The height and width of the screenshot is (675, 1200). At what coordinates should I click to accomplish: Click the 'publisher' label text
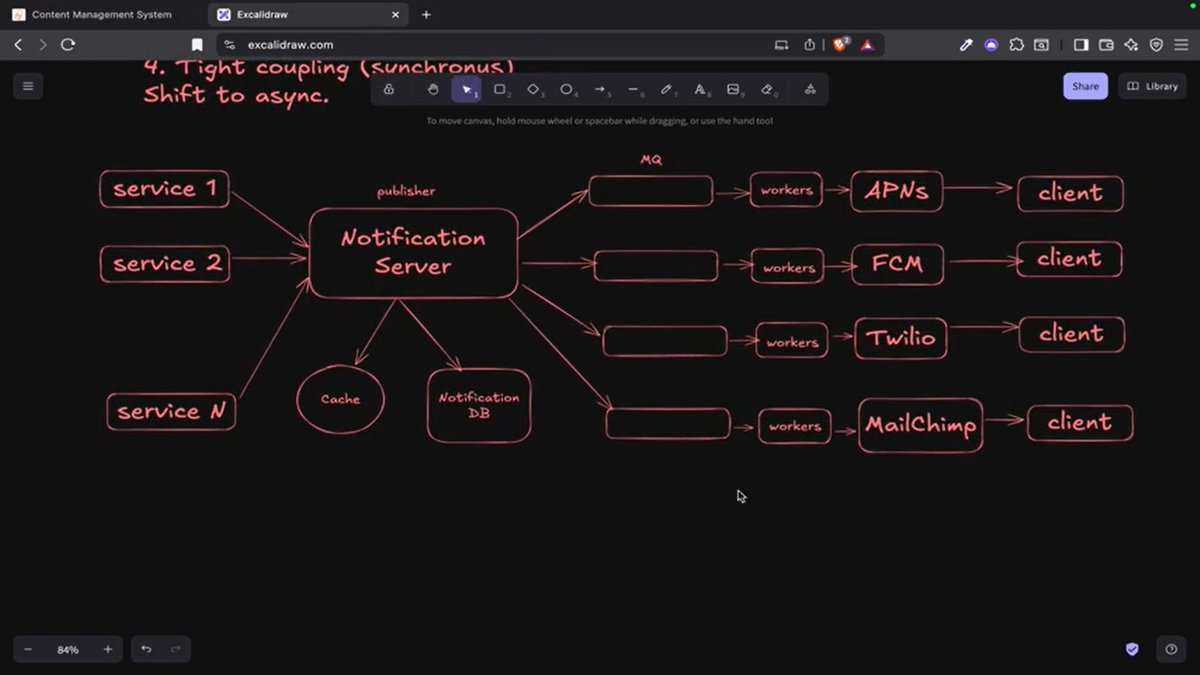pos(406,191)
